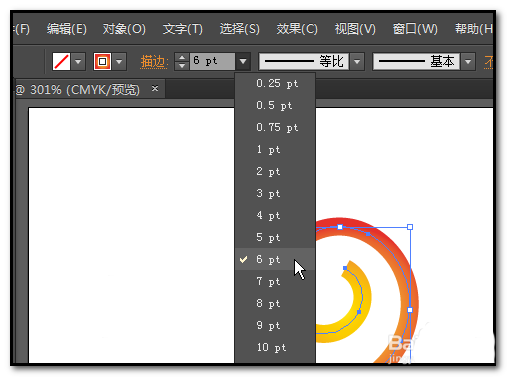This screenshot has width=507, height=377.
Task: Open the 描边 stroke panel link
Action: point(154,62)
